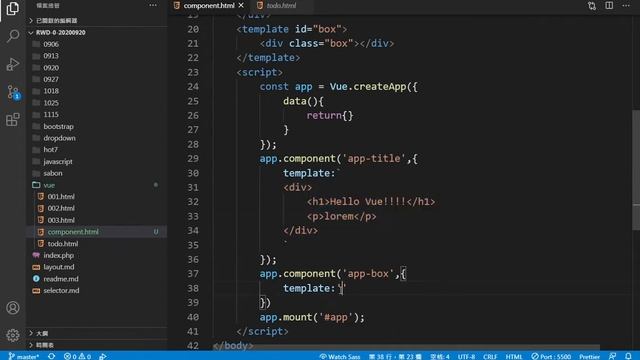Click the master branch status item
640x360 pixels.
[x=24, y=356]
